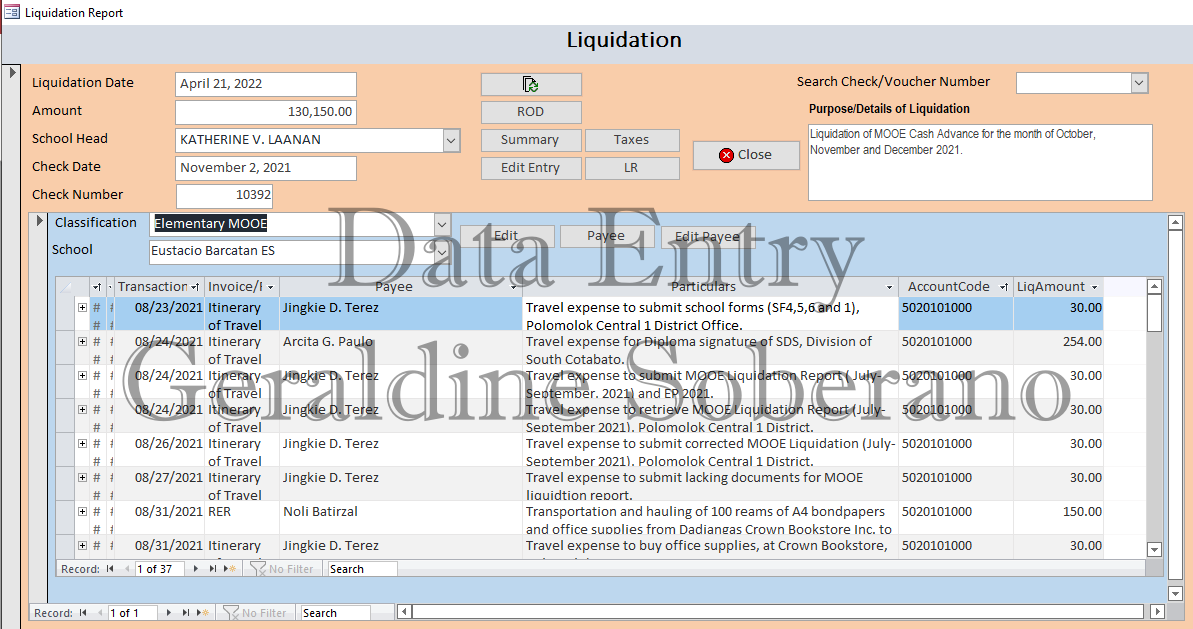Expand row about submitting MOOE Liquidation Report
1193x629 pixels.
(x=82, y=376)
